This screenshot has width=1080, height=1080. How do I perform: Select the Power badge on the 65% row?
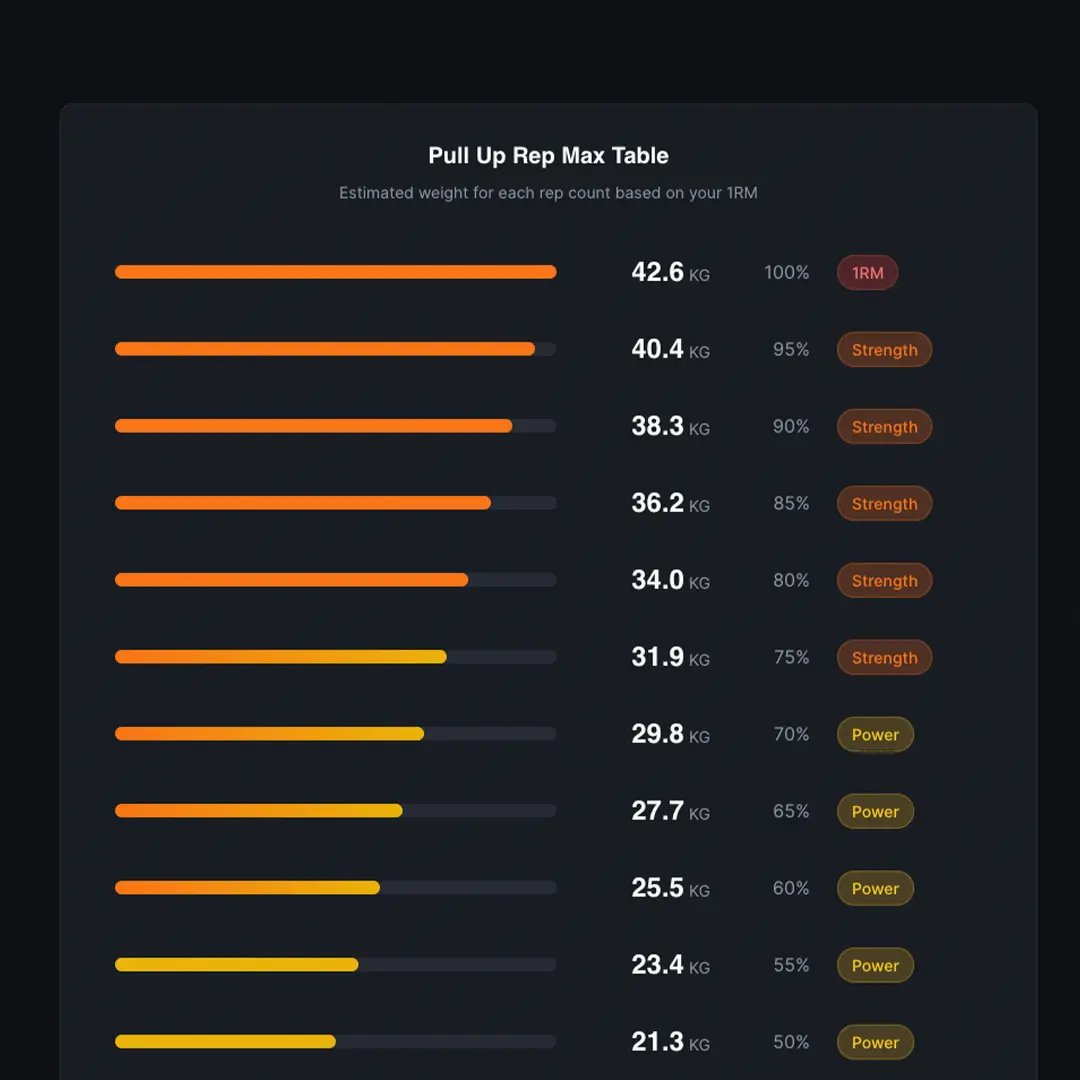[x=875, y=811]
